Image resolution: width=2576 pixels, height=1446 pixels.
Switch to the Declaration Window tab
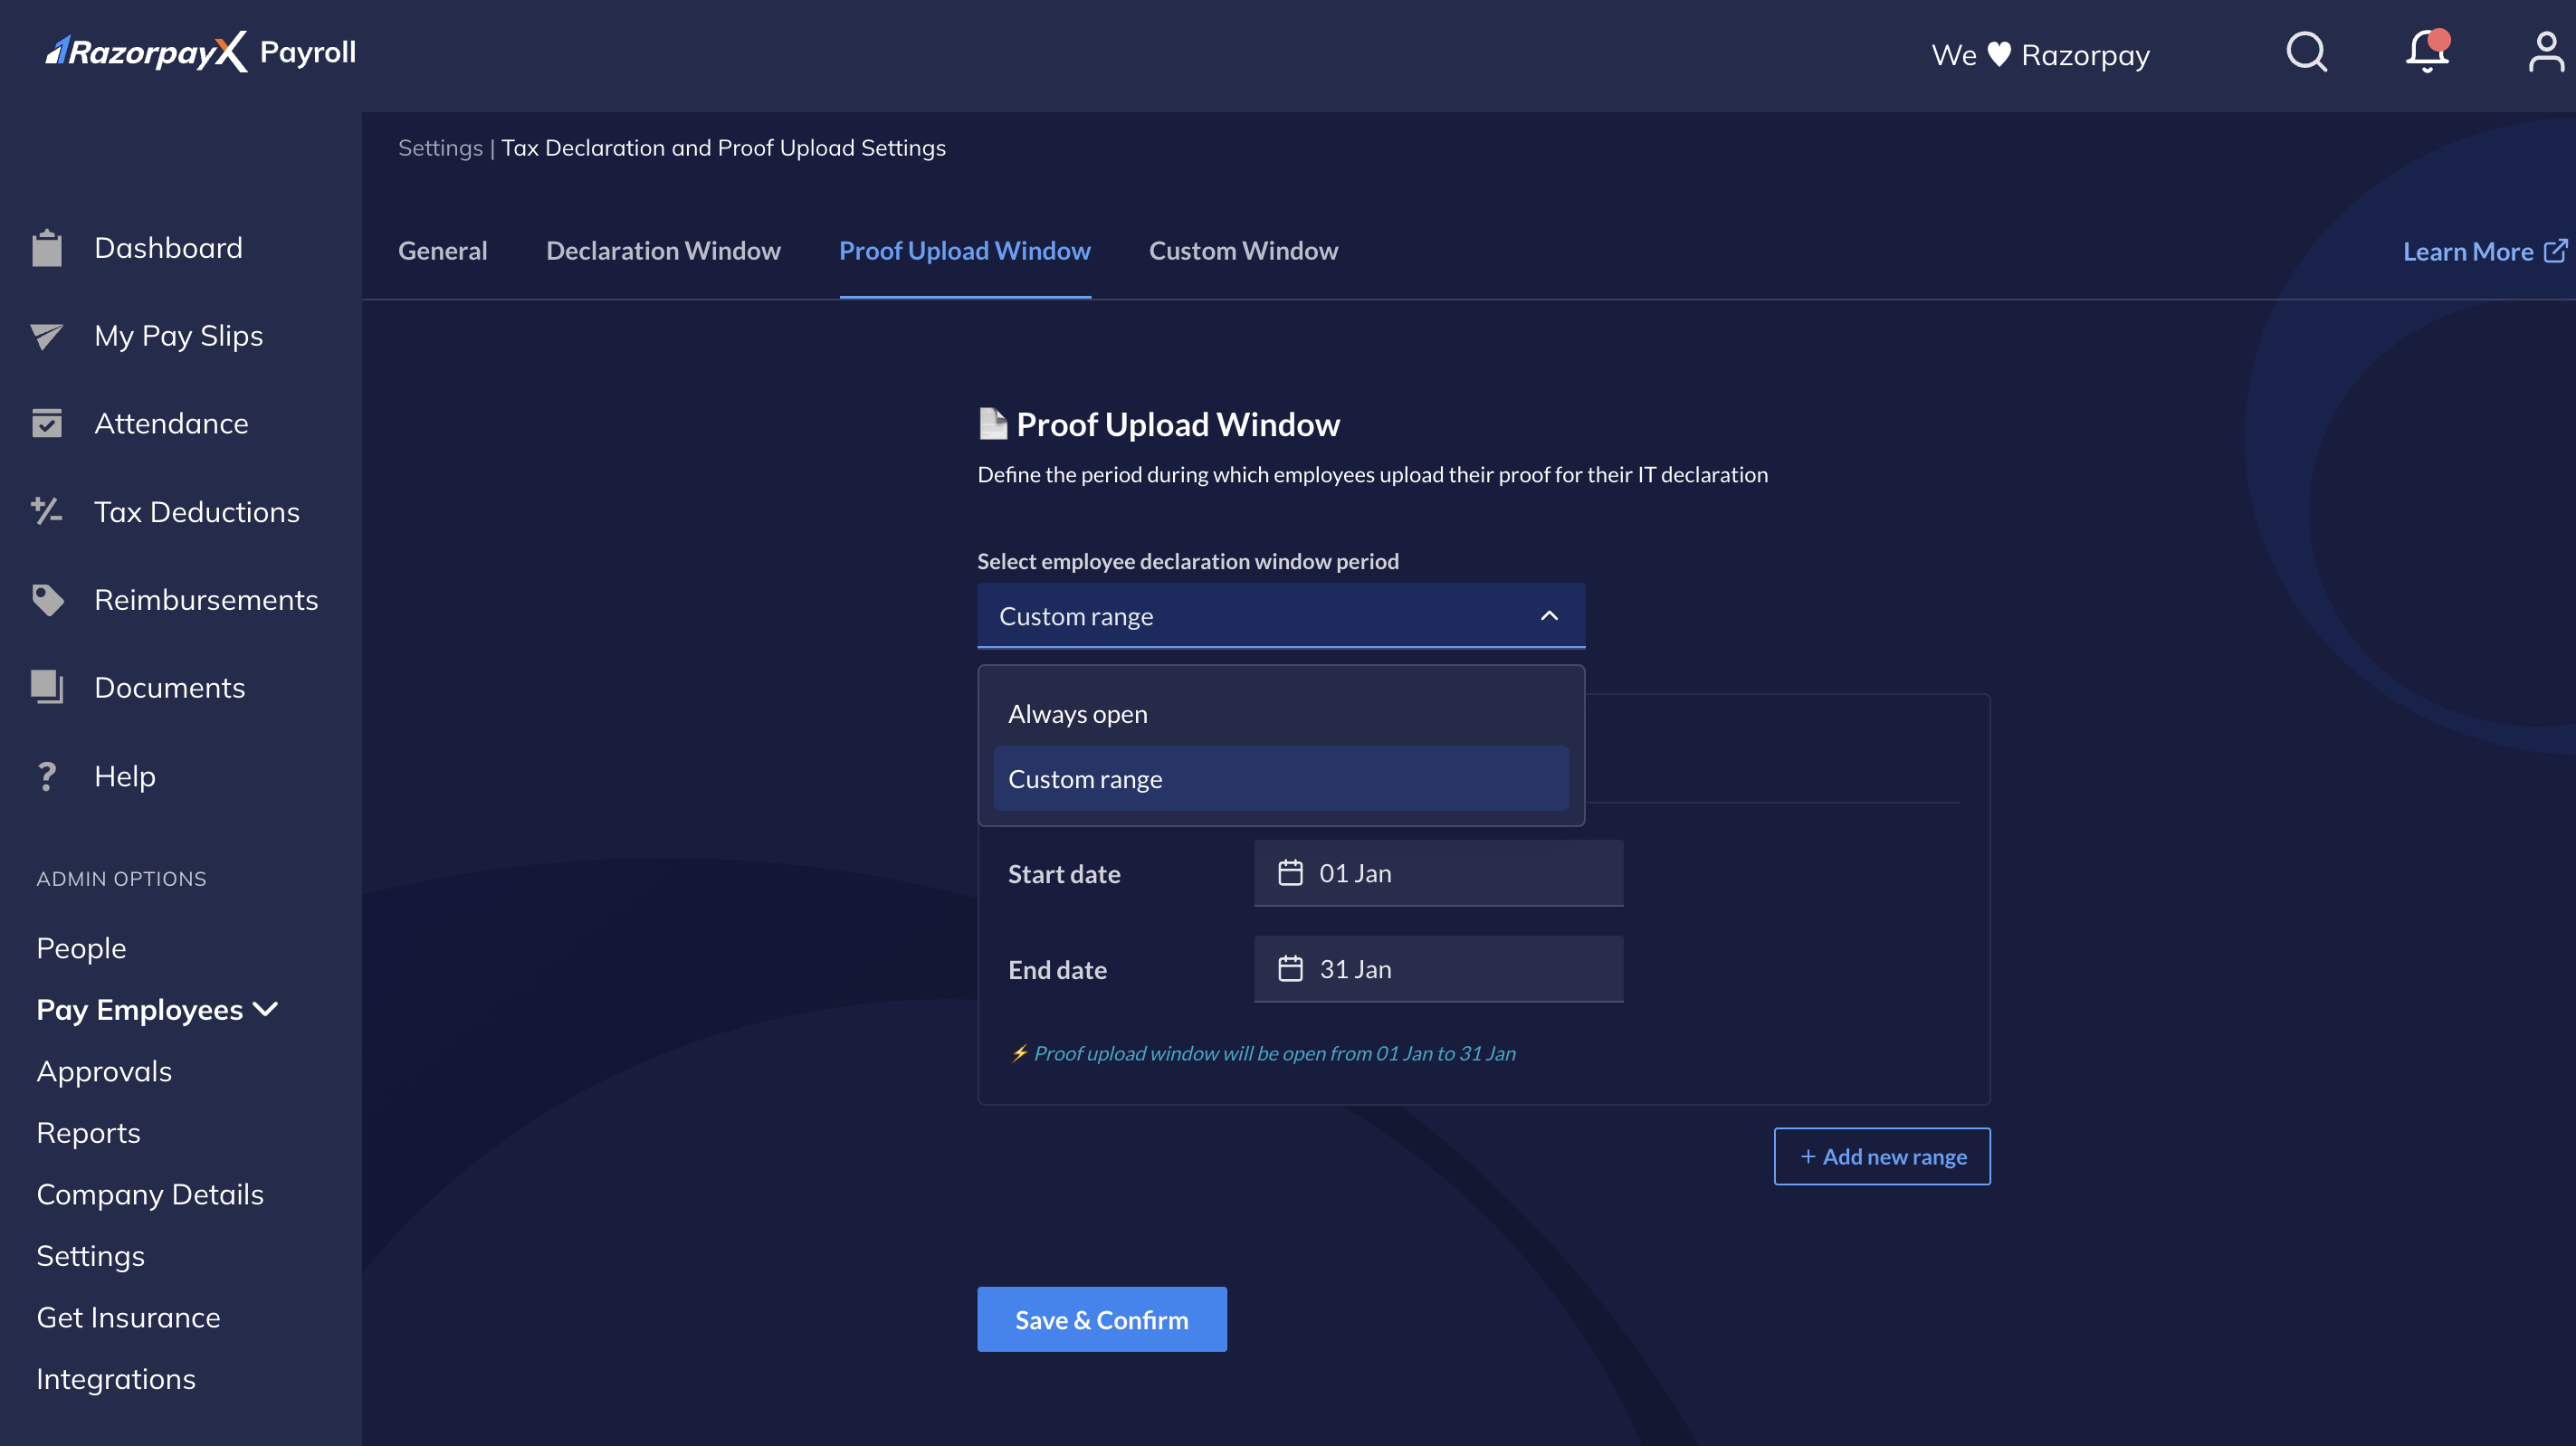click(x=663, y=251)
